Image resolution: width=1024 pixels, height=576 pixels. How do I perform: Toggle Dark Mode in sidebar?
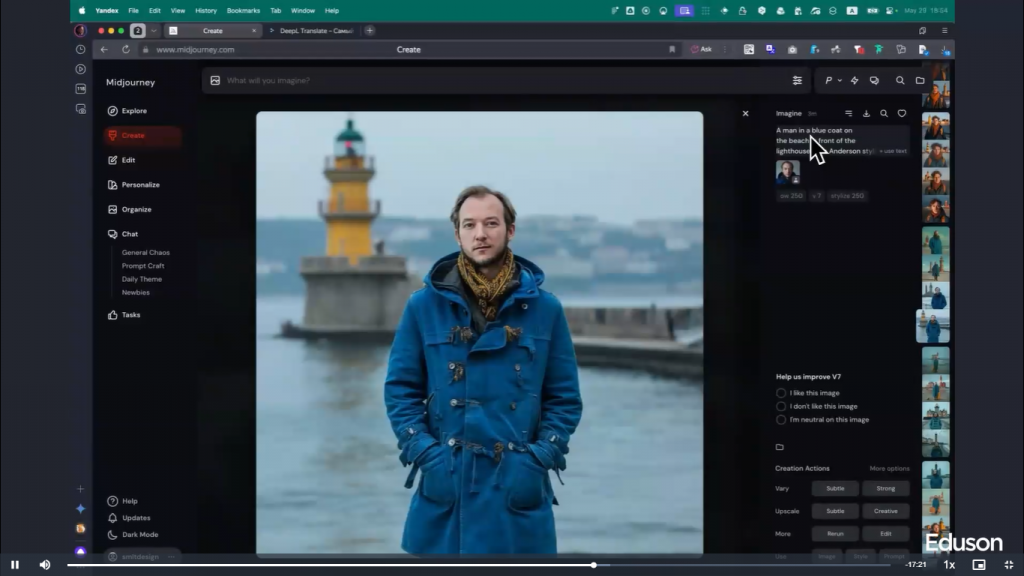(133, 534)
